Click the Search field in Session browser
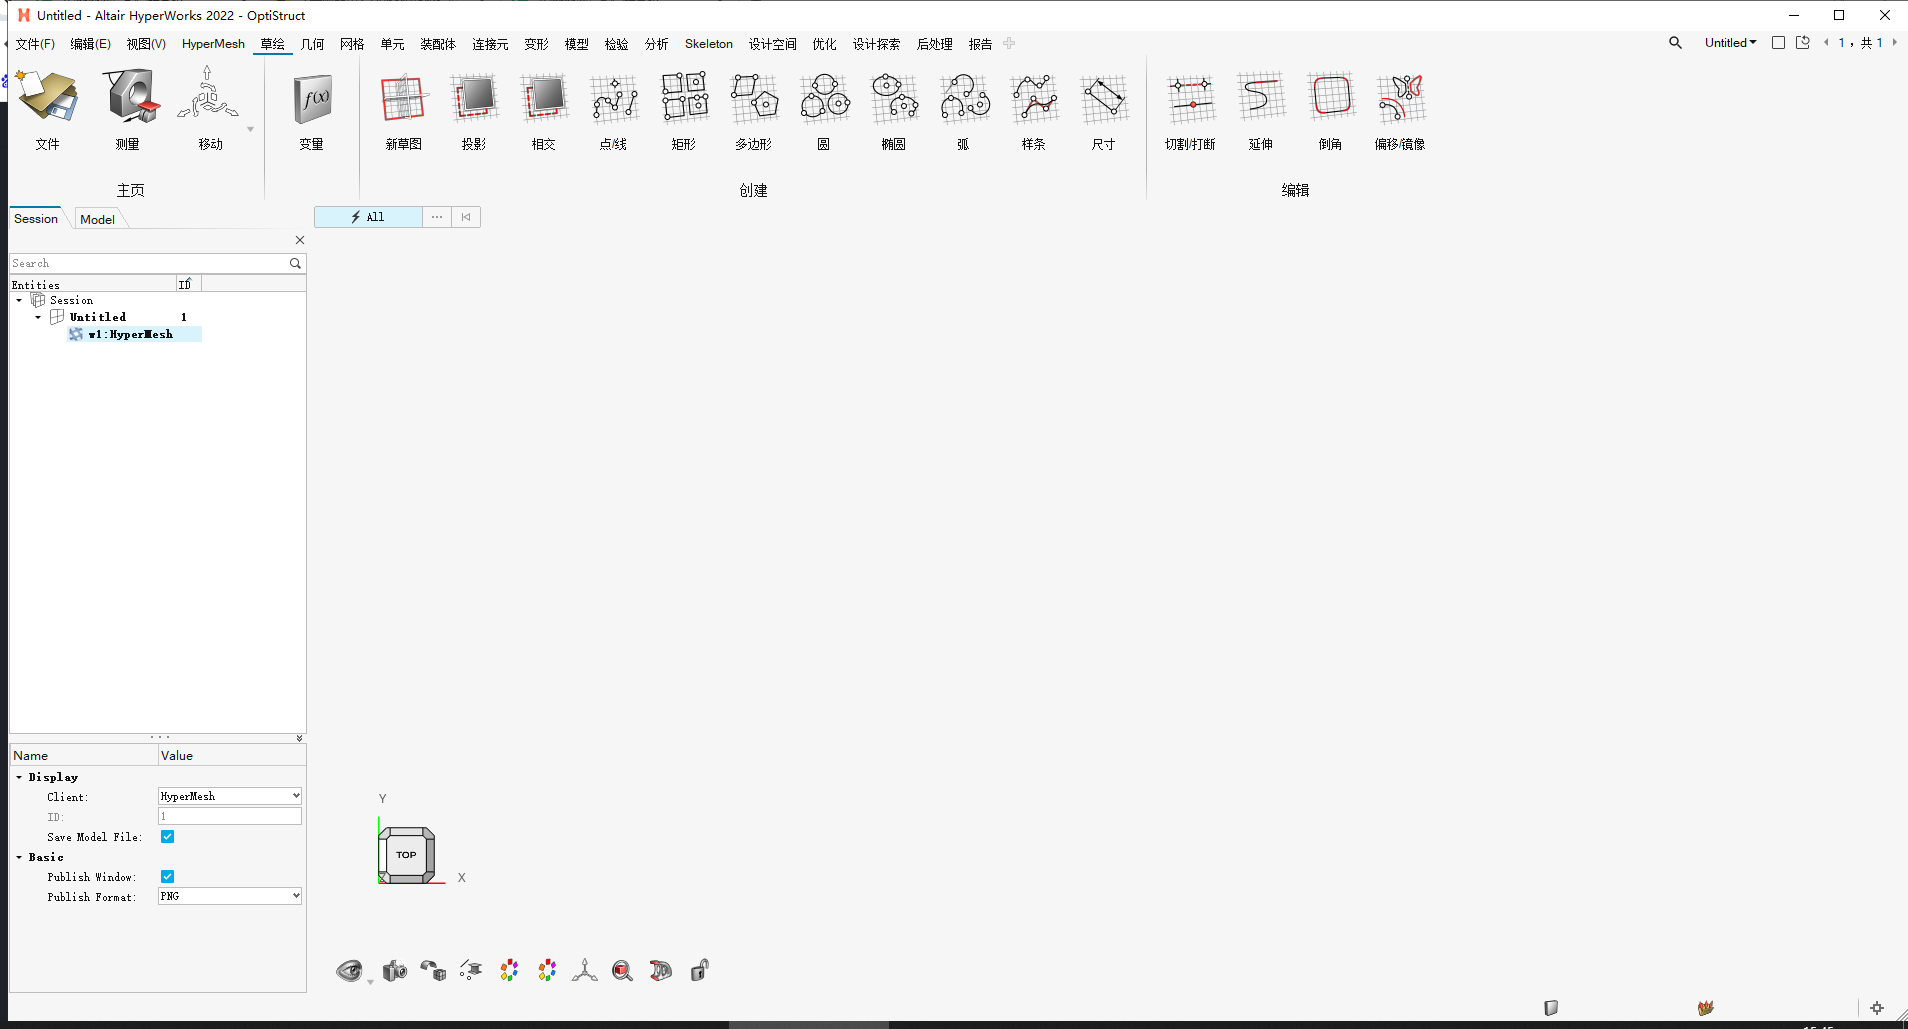The width and height of the screenshot is (1908, 1029). tap(148, 263)
